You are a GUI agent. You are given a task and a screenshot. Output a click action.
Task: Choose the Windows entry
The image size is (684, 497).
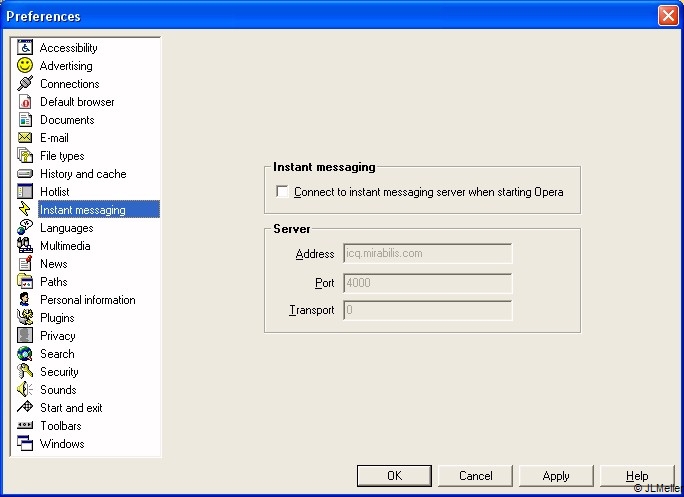pyautogui.click(x=62, y=444)
